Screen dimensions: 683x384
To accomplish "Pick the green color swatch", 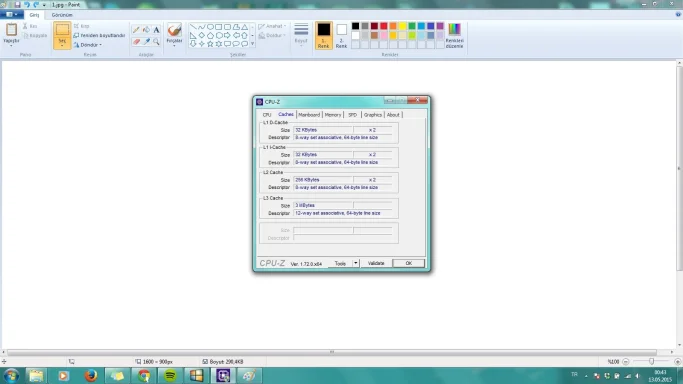I will [412, 26].
